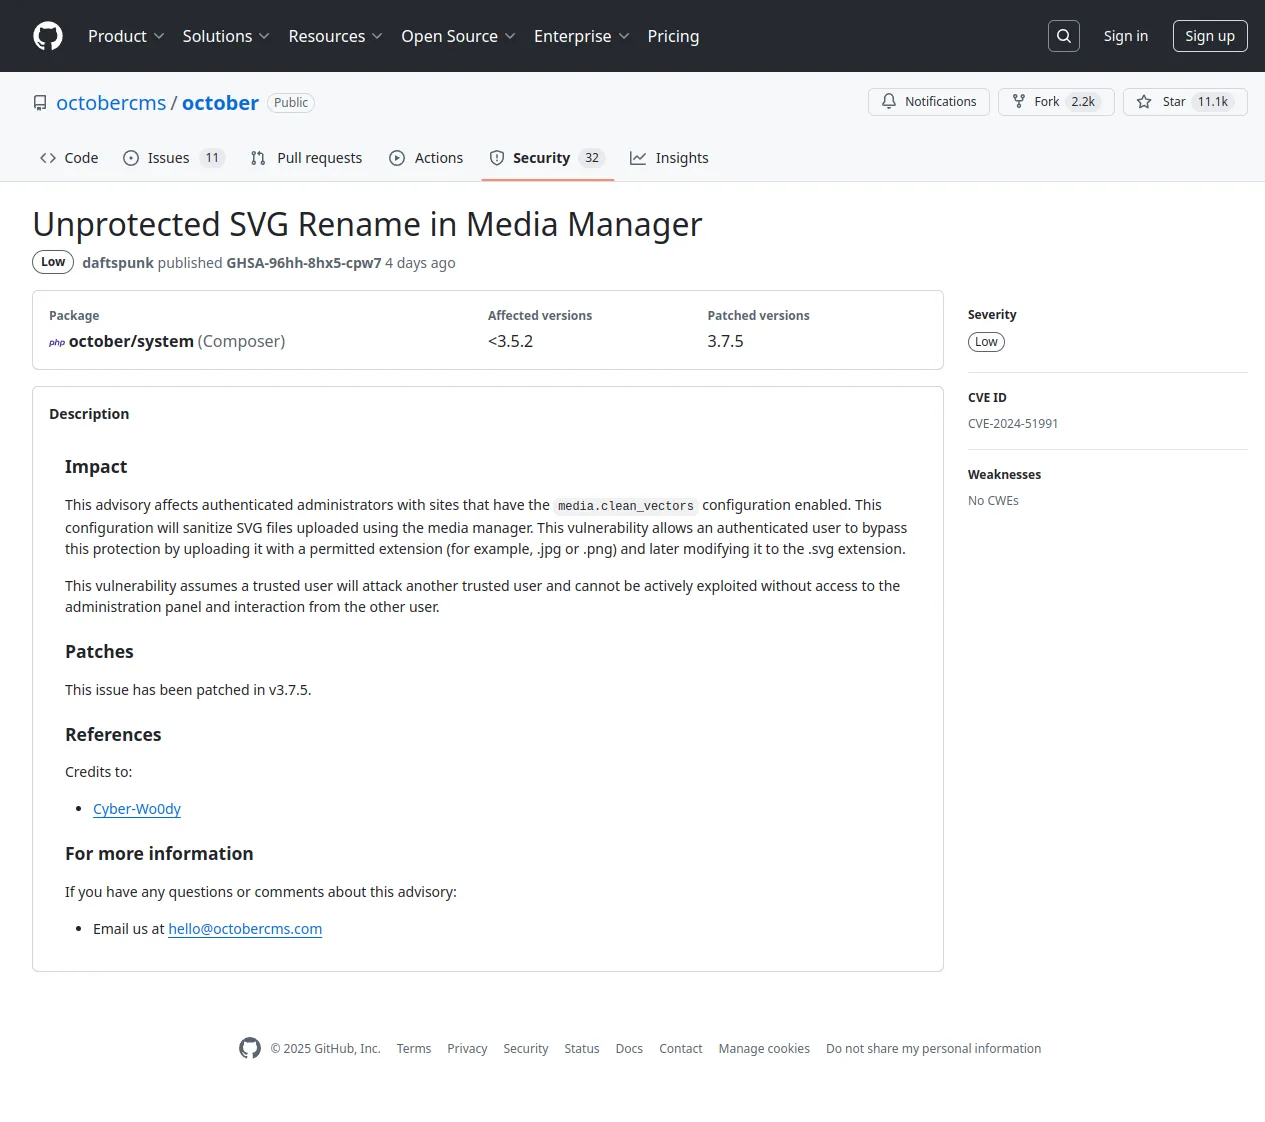Screen dimensions: 1265x1122
Task: Expand the Solutions dropdown
Action: pos(226,36)
